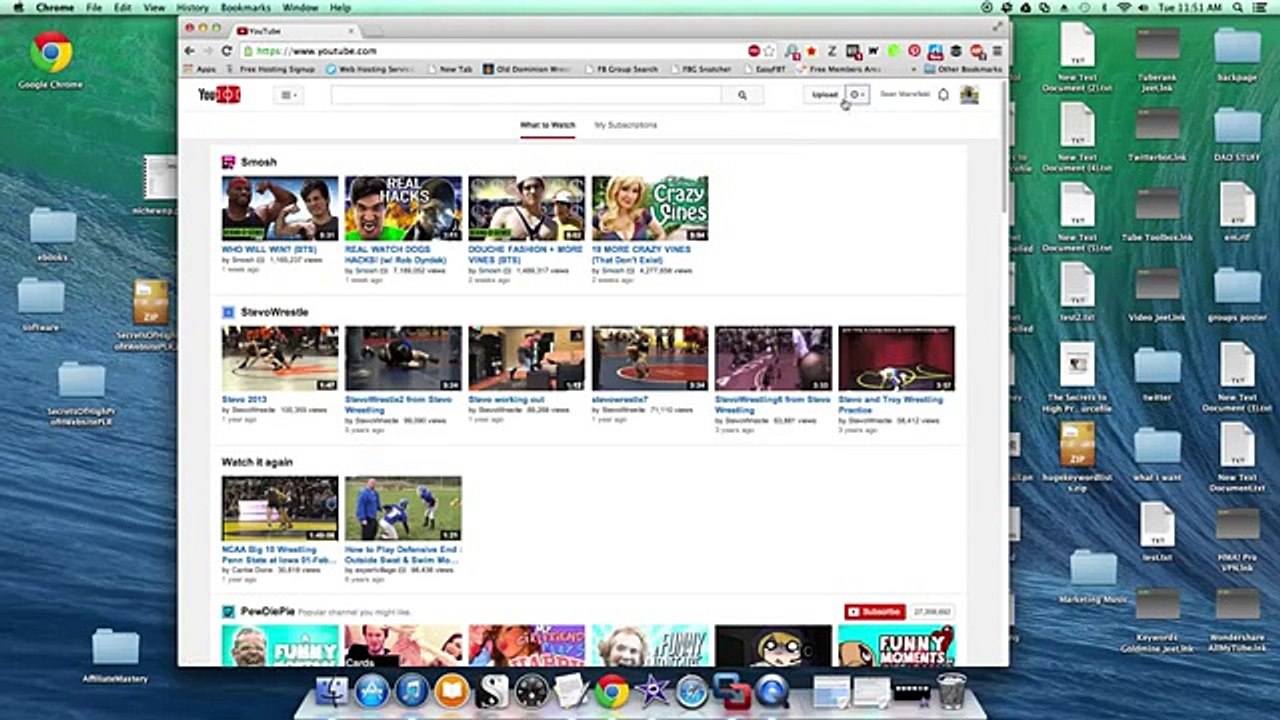This screenshot has height=720, width=1280.
Task: Open How to Play Defensive End video title
Action: [x=403, y=554]
